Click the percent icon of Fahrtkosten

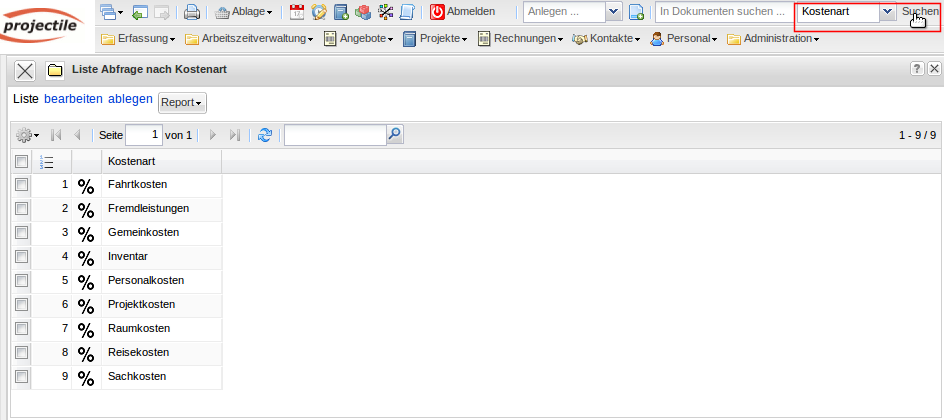point(86,186)
